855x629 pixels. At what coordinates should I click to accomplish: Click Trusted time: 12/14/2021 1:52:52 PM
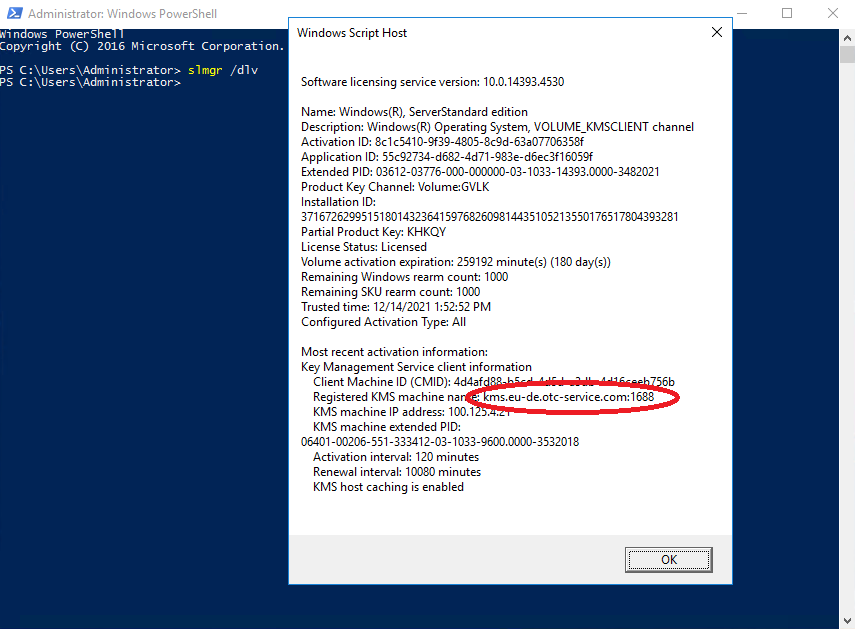[x=395, y=307]
